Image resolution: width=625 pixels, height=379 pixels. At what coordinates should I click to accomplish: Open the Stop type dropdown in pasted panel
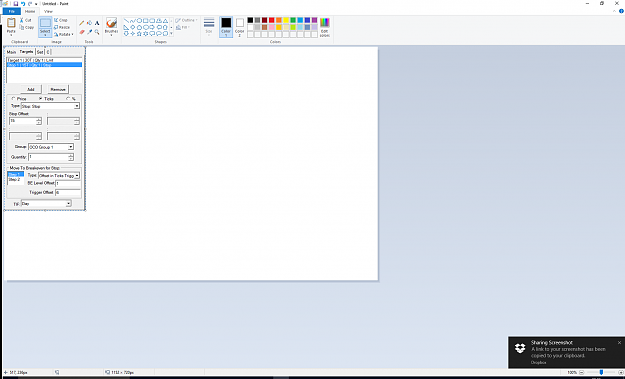point(77,106)
